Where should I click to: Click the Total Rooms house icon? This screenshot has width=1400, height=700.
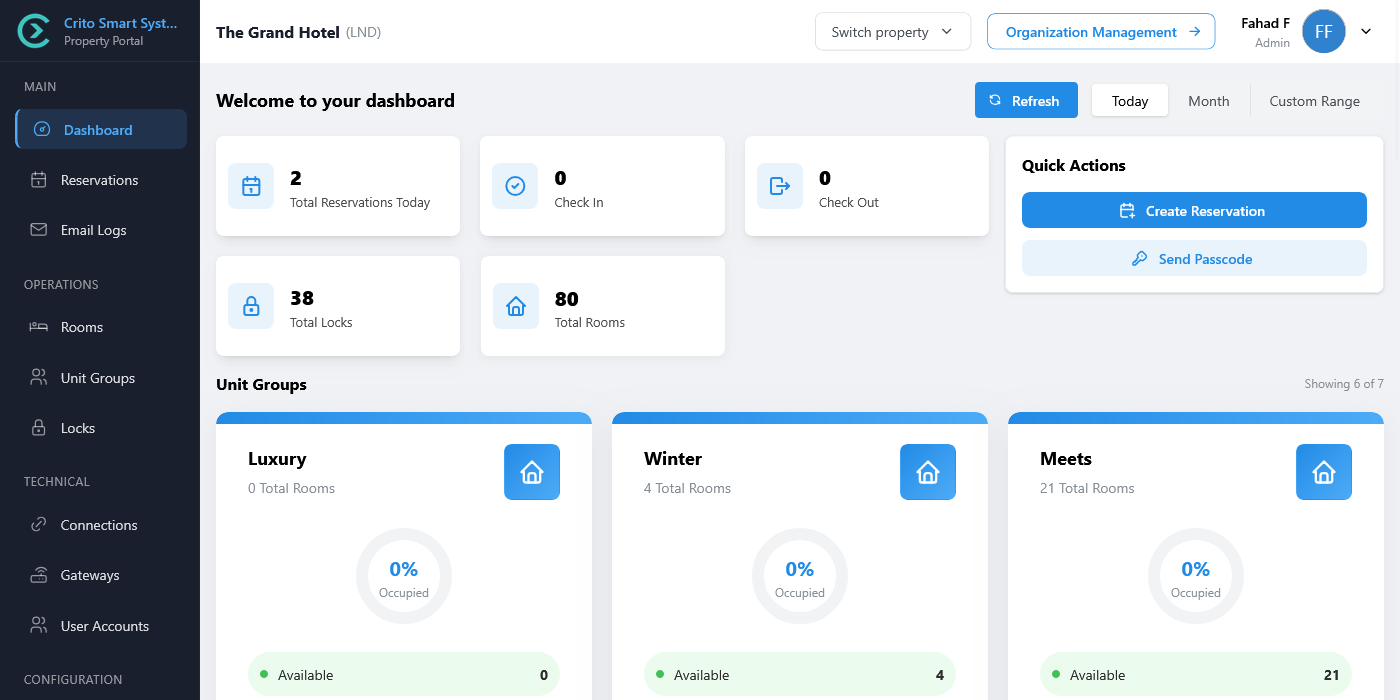pos(516,306)
